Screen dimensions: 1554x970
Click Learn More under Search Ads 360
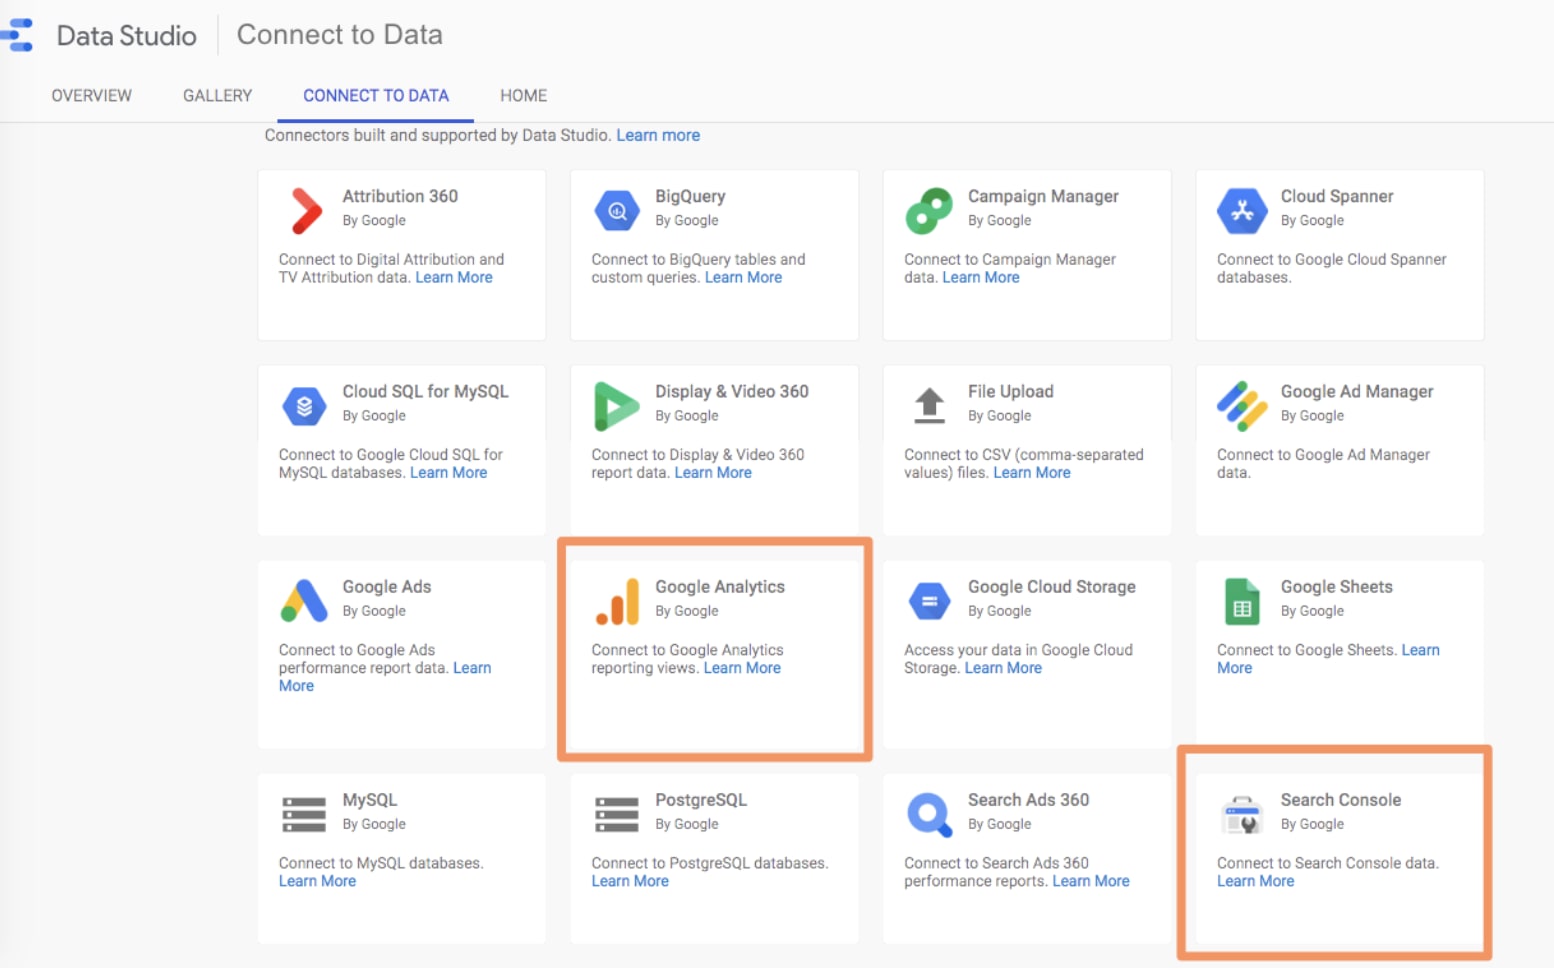1091,881
